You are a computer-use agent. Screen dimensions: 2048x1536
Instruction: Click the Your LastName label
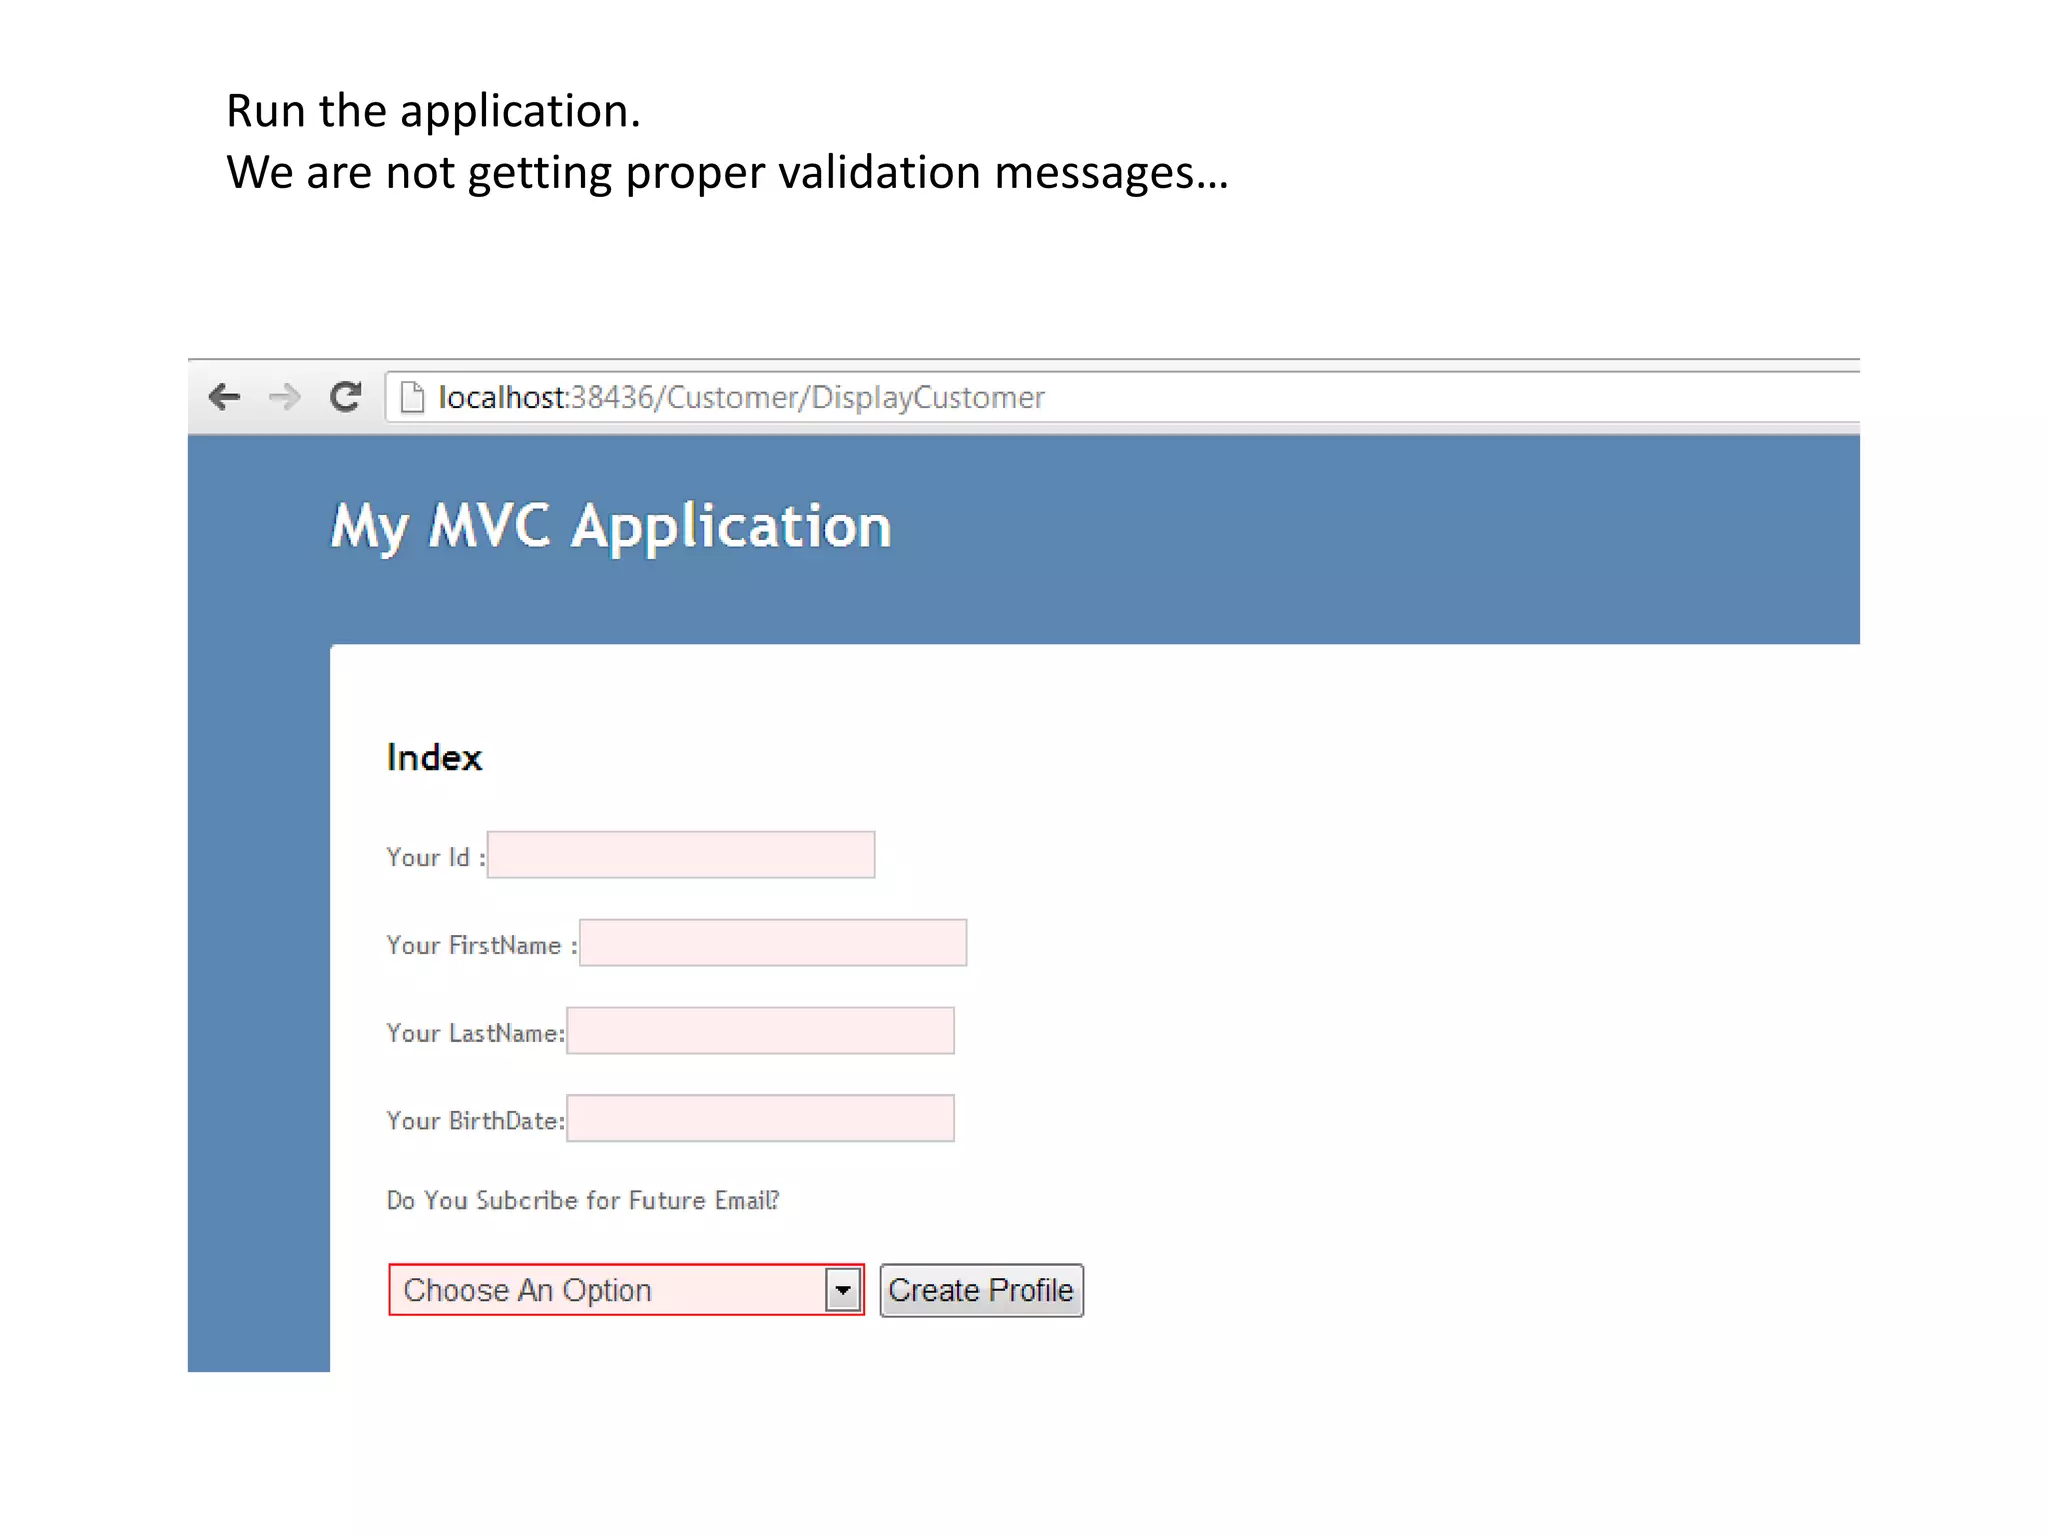pyautogui.click(x=475, y=1034)
